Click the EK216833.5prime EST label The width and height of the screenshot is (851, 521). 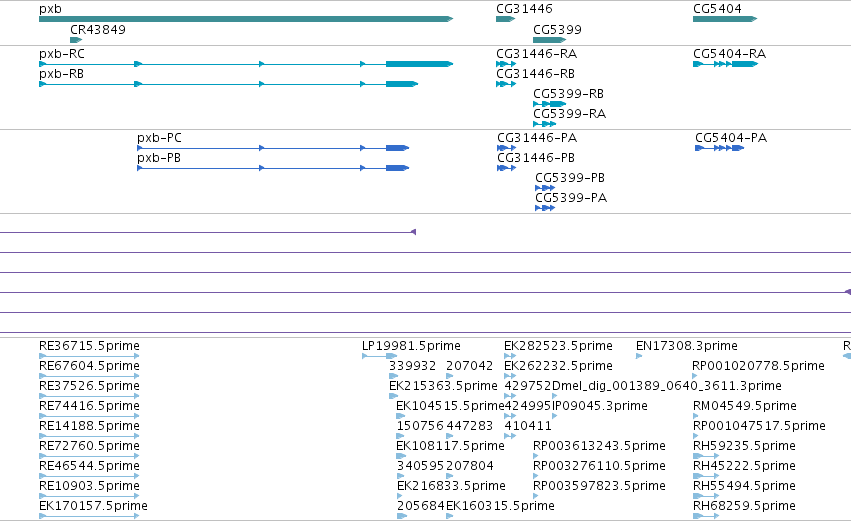click(x=452, y=486)
